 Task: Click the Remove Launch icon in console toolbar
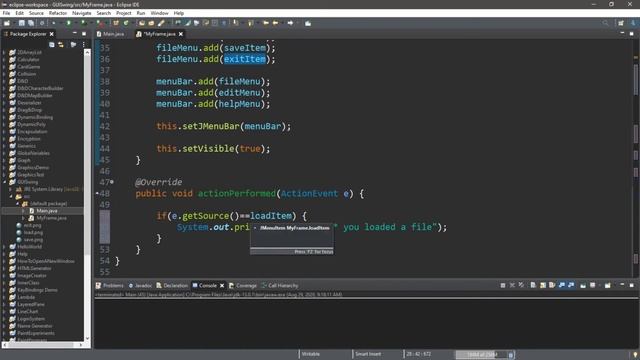click(x=512, y=285)
